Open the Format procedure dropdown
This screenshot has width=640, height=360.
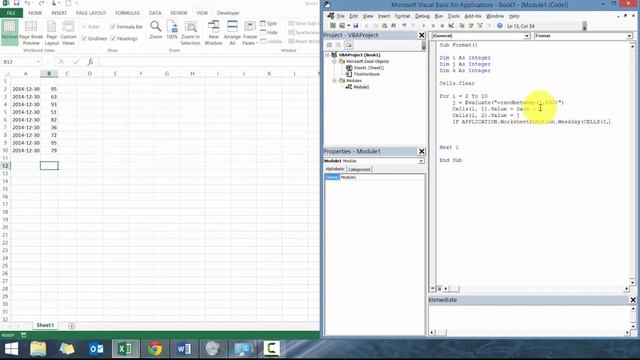pos(629,36)
